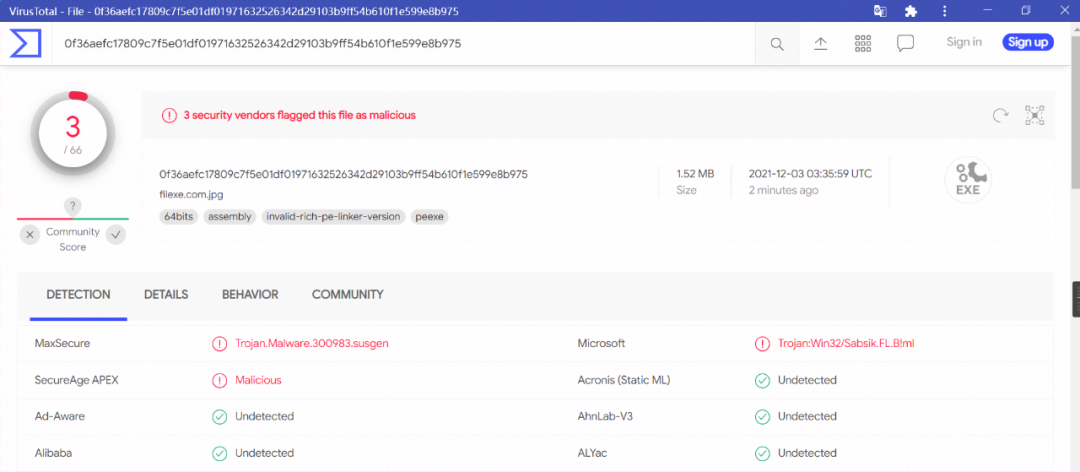Click the Acronis (Static ML) vendor name
Viewport: 1080px width, 472px height.
624,380
